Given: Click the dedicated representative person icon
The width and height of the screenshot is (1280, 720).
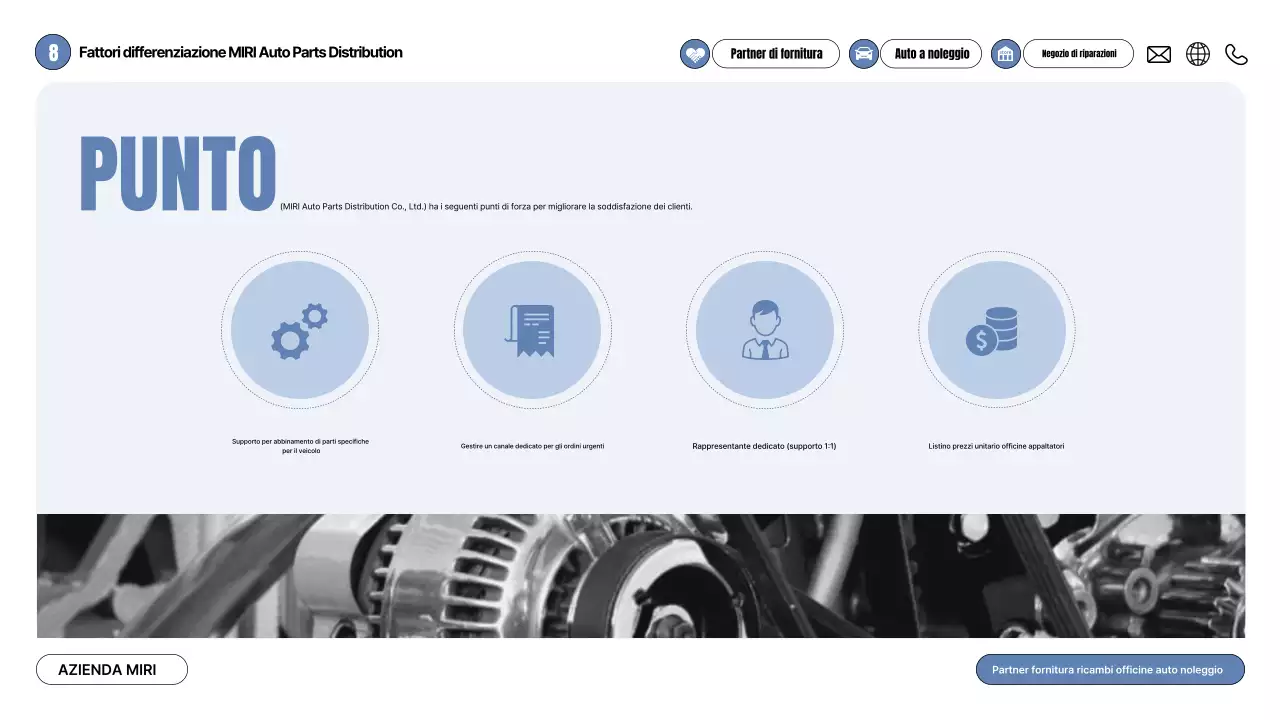Looking at the screenshot, I should pyautogui.click(x=764, y=330).
